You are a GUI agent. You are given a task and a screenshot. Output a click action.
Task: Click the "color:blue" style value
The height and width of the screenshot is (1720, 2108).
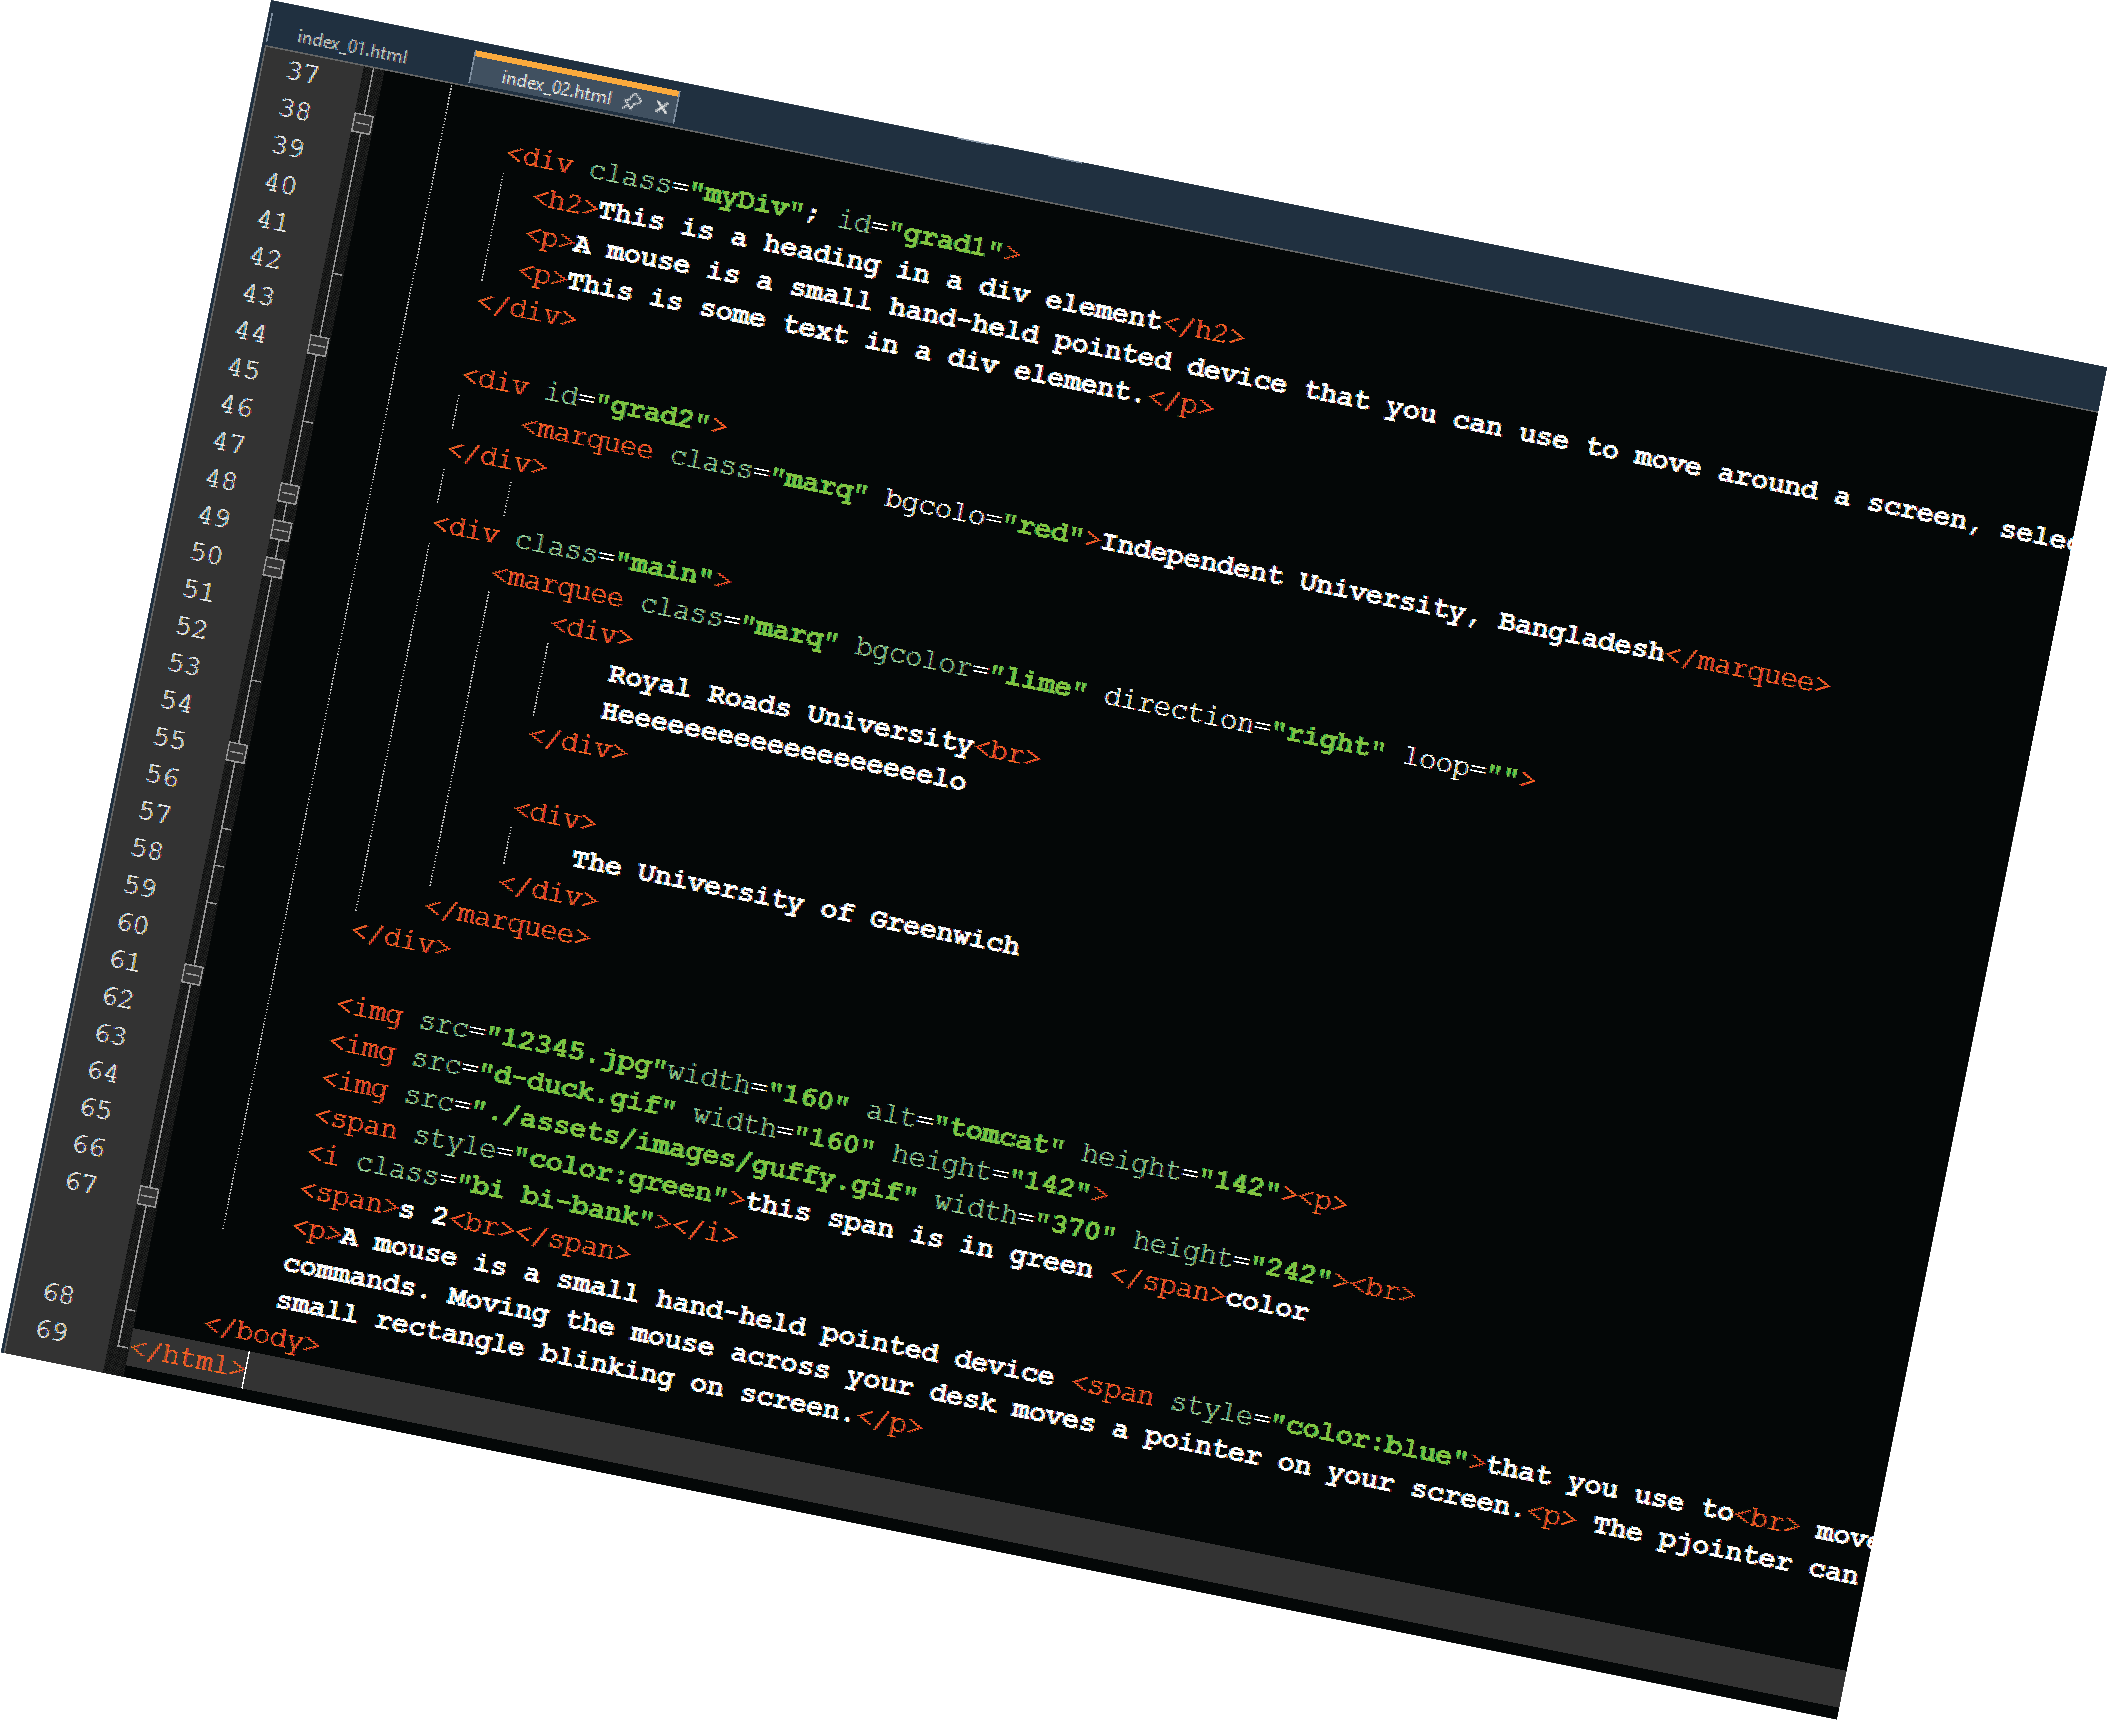(1368, 1440)
